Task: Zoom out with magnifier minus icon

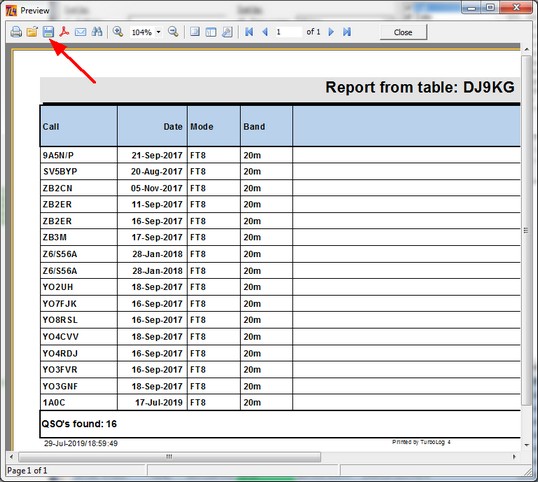Action: pyautogui.click(x=173, y=32)
